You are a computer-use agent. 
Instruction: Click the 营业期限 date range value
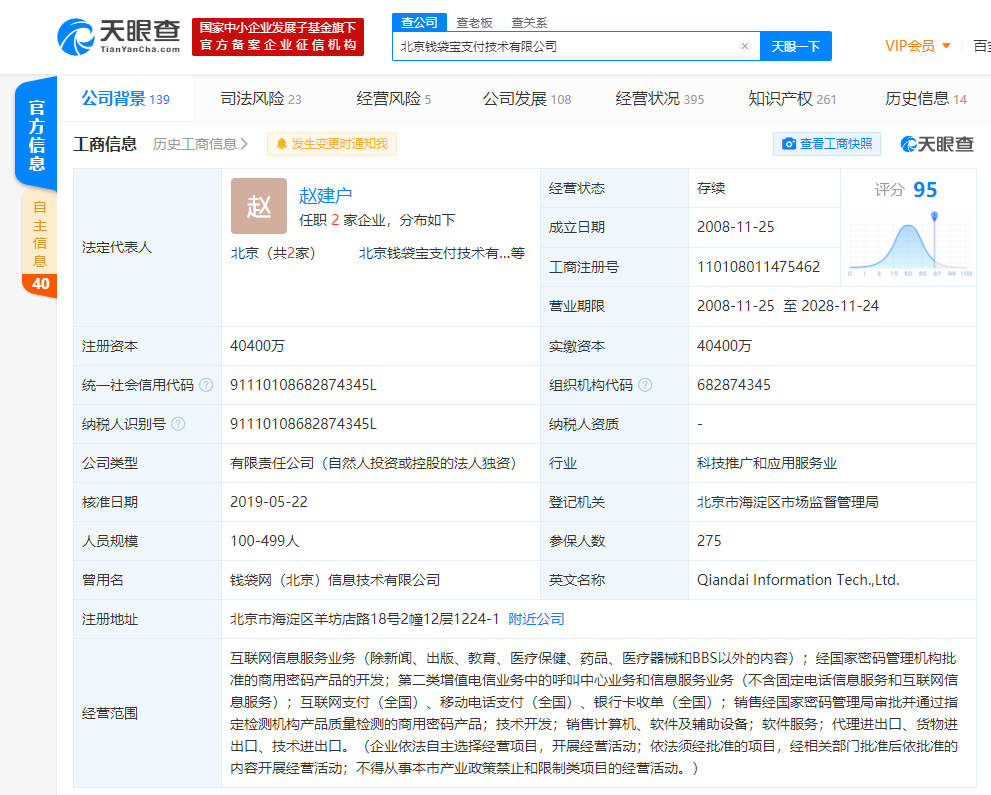pyautogui.click(x=787, y=306)
